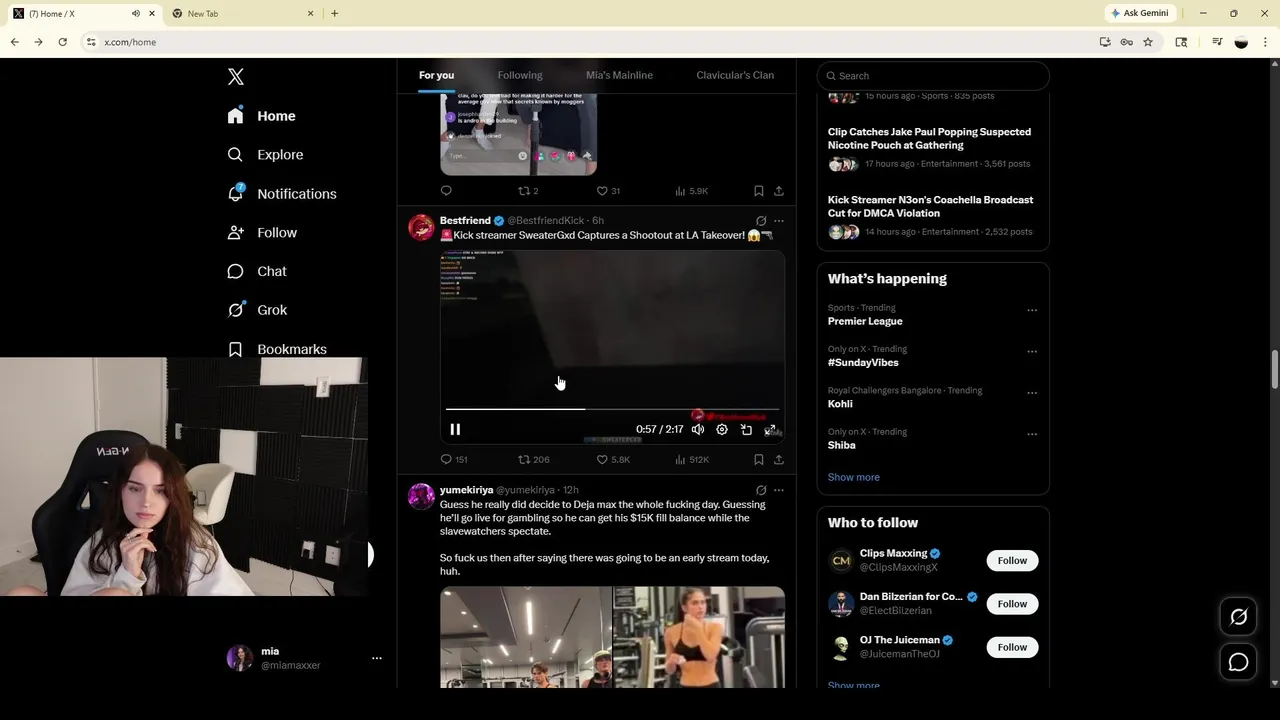The height and width of the screenshot is (720, 1280).
Task: Open the Follow item in the sidebar
Action: 262,233
